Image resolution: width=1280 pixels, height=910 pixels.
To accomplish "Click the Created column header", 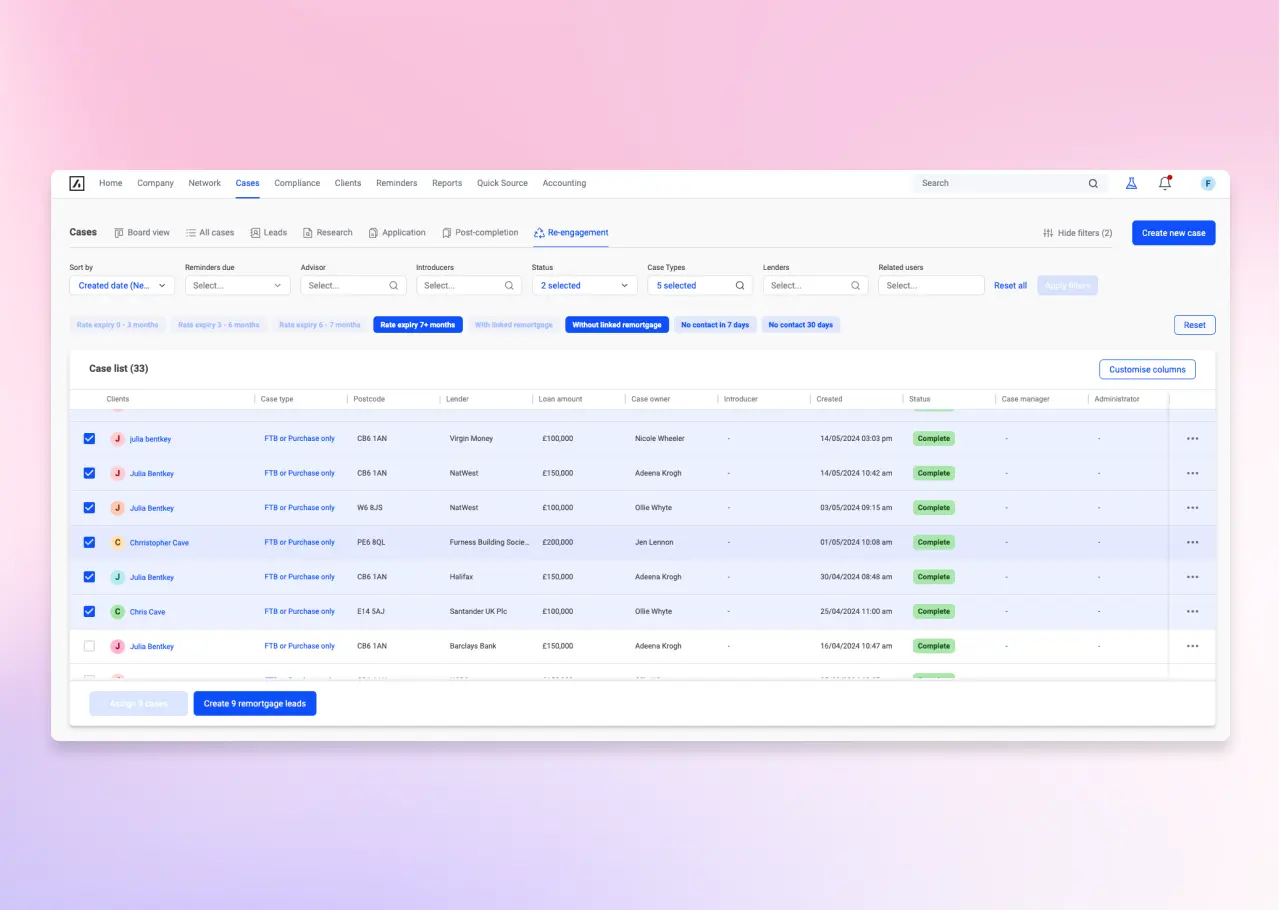I will point(829,399).
